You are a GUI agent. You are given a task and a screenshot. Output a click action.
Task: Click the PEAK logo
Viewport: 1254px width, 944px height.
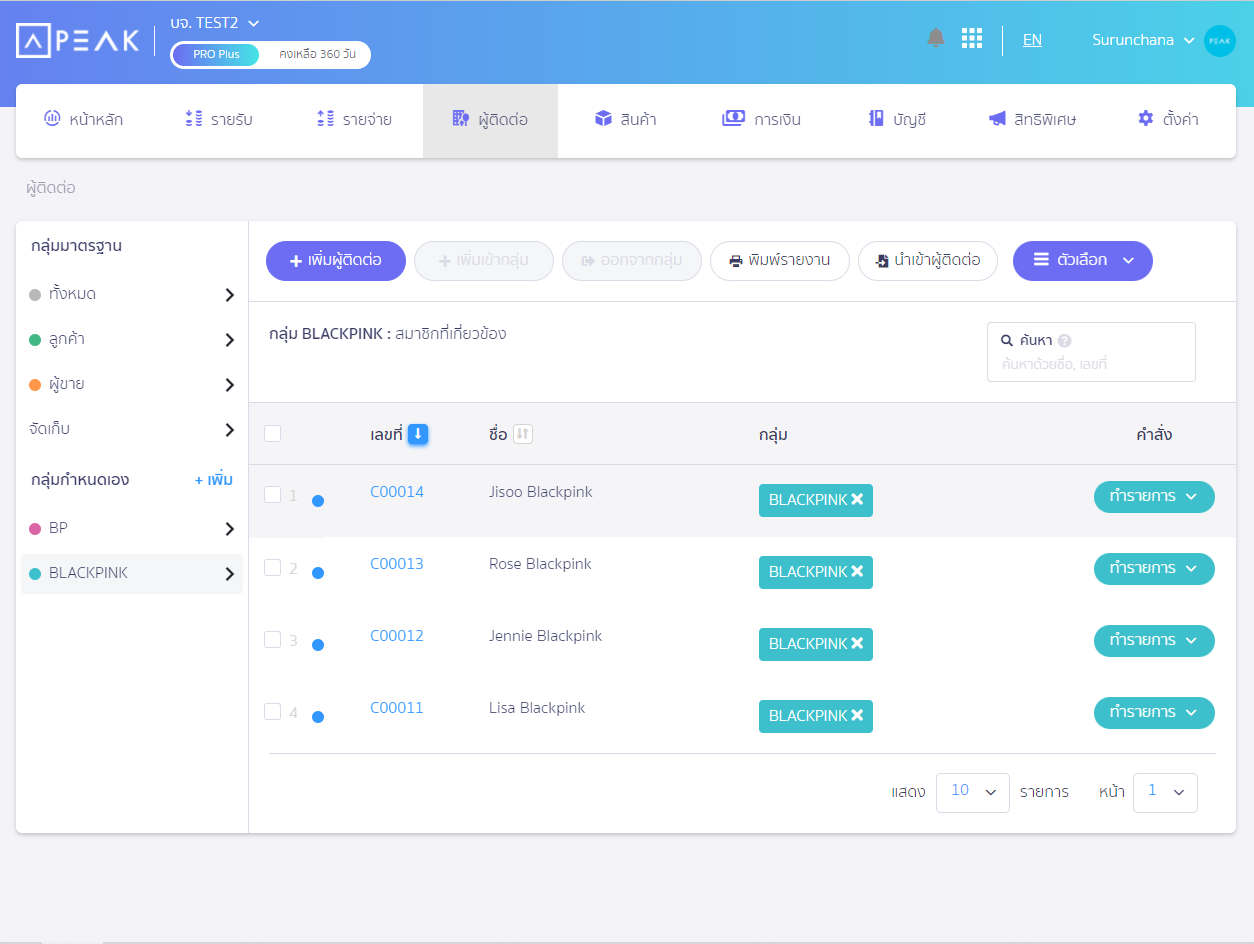click(x=78, y=40)
